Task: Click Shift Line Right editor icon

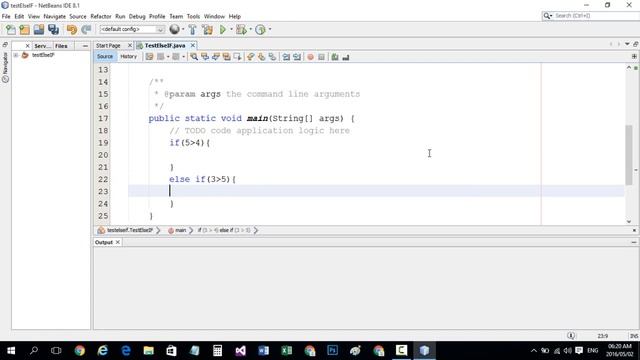Action: tap(297, 57)
